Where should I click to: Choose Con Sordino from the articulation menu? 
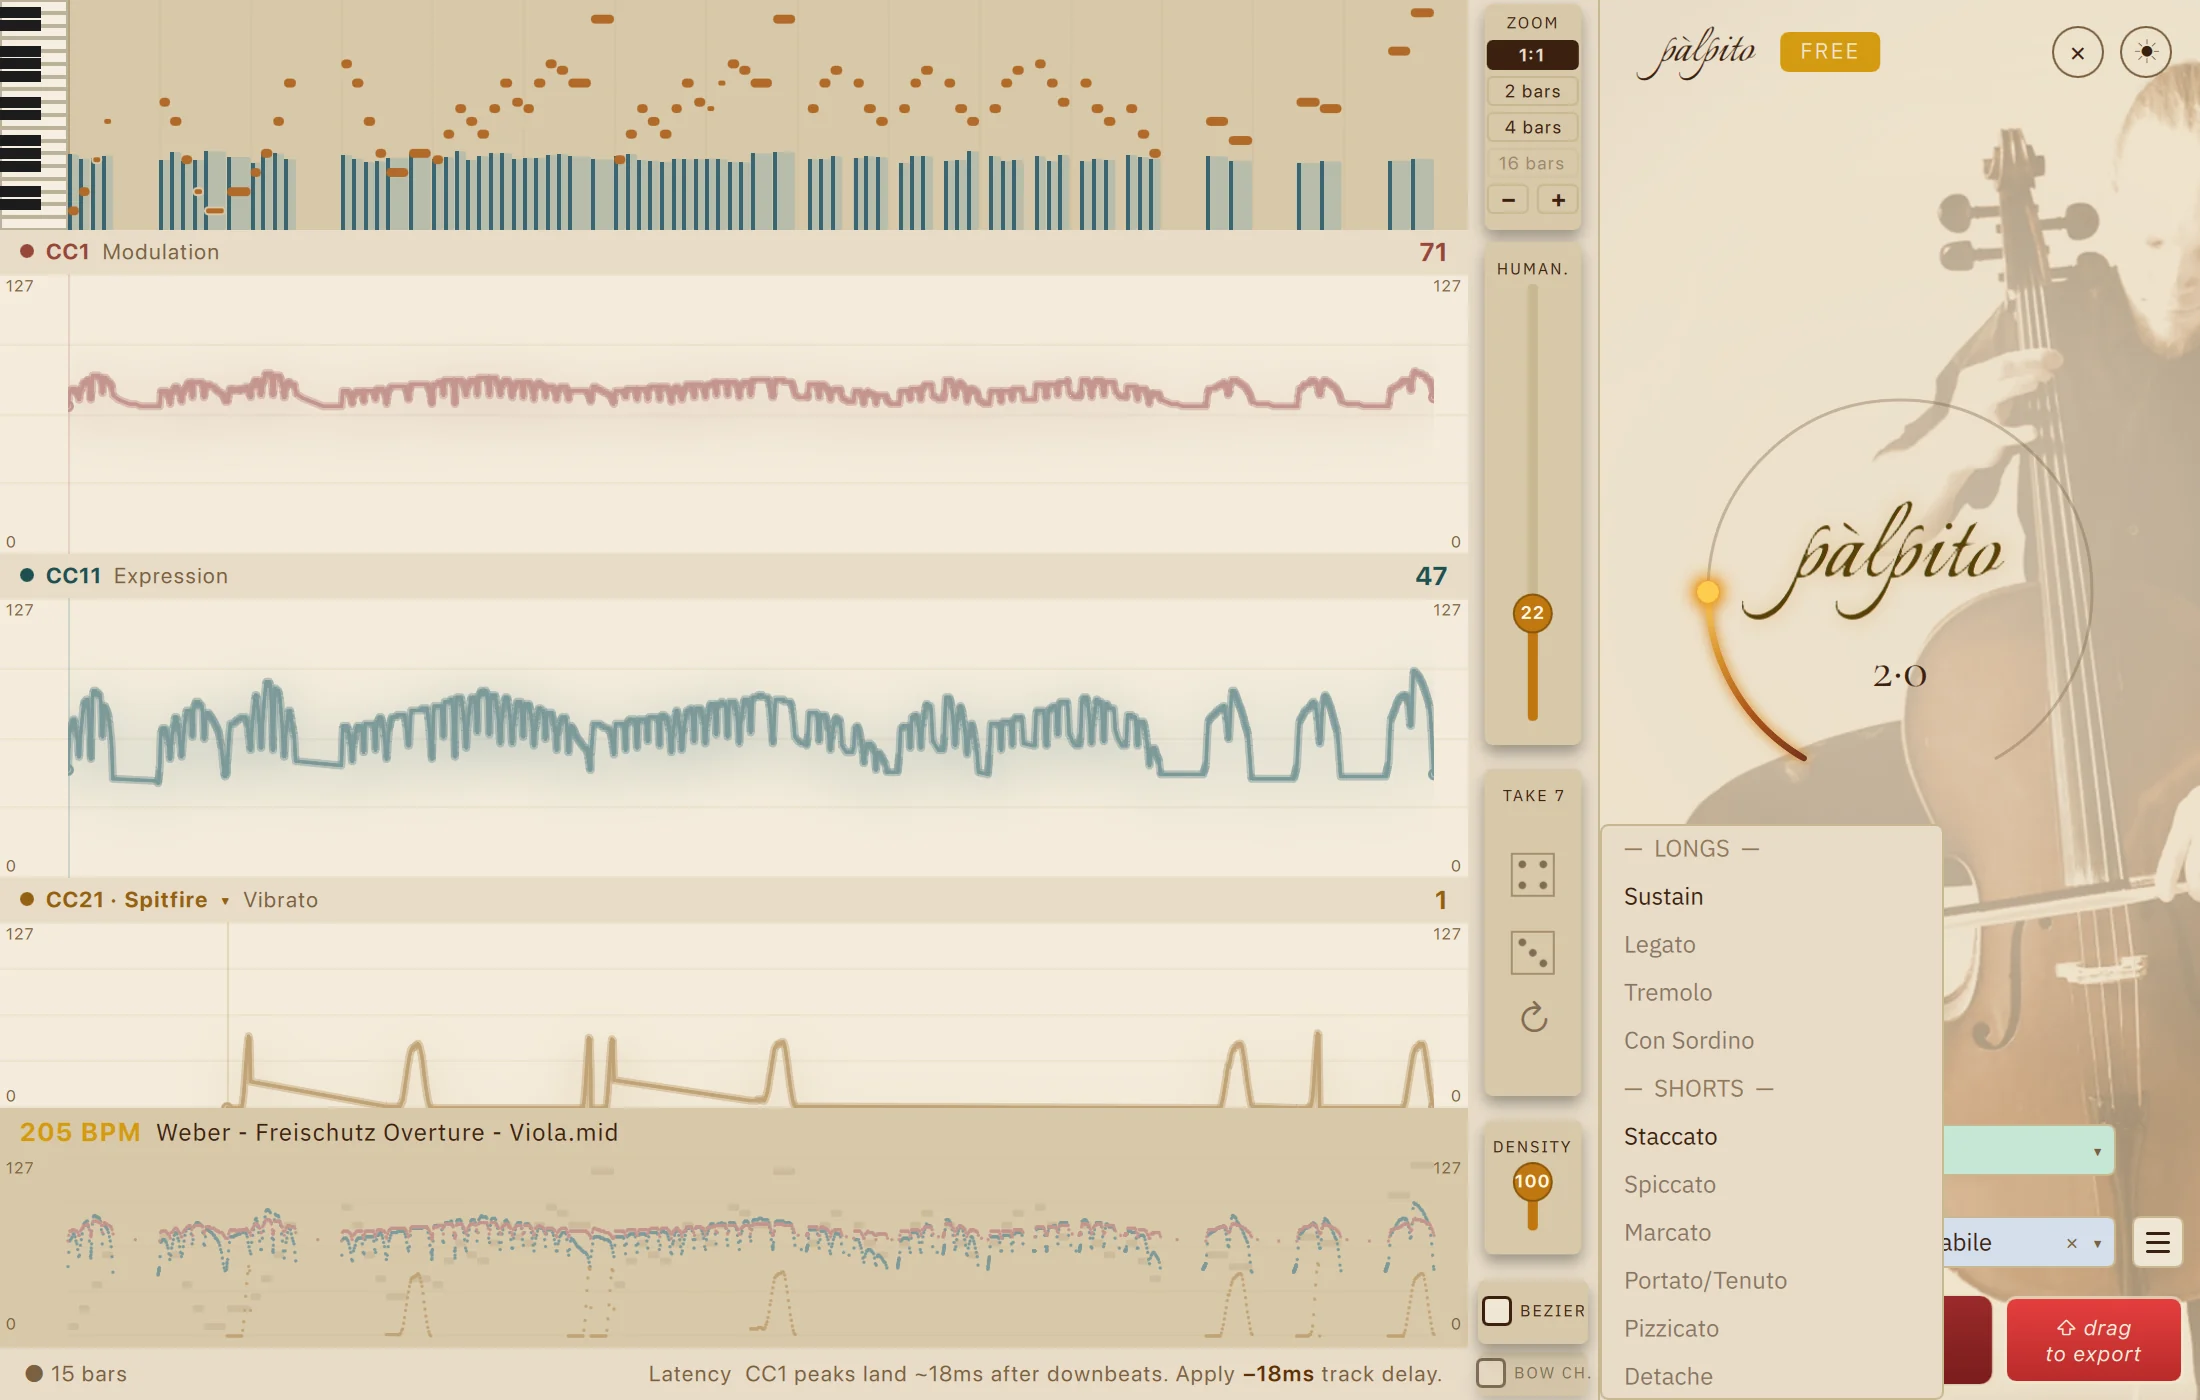1771,1041
